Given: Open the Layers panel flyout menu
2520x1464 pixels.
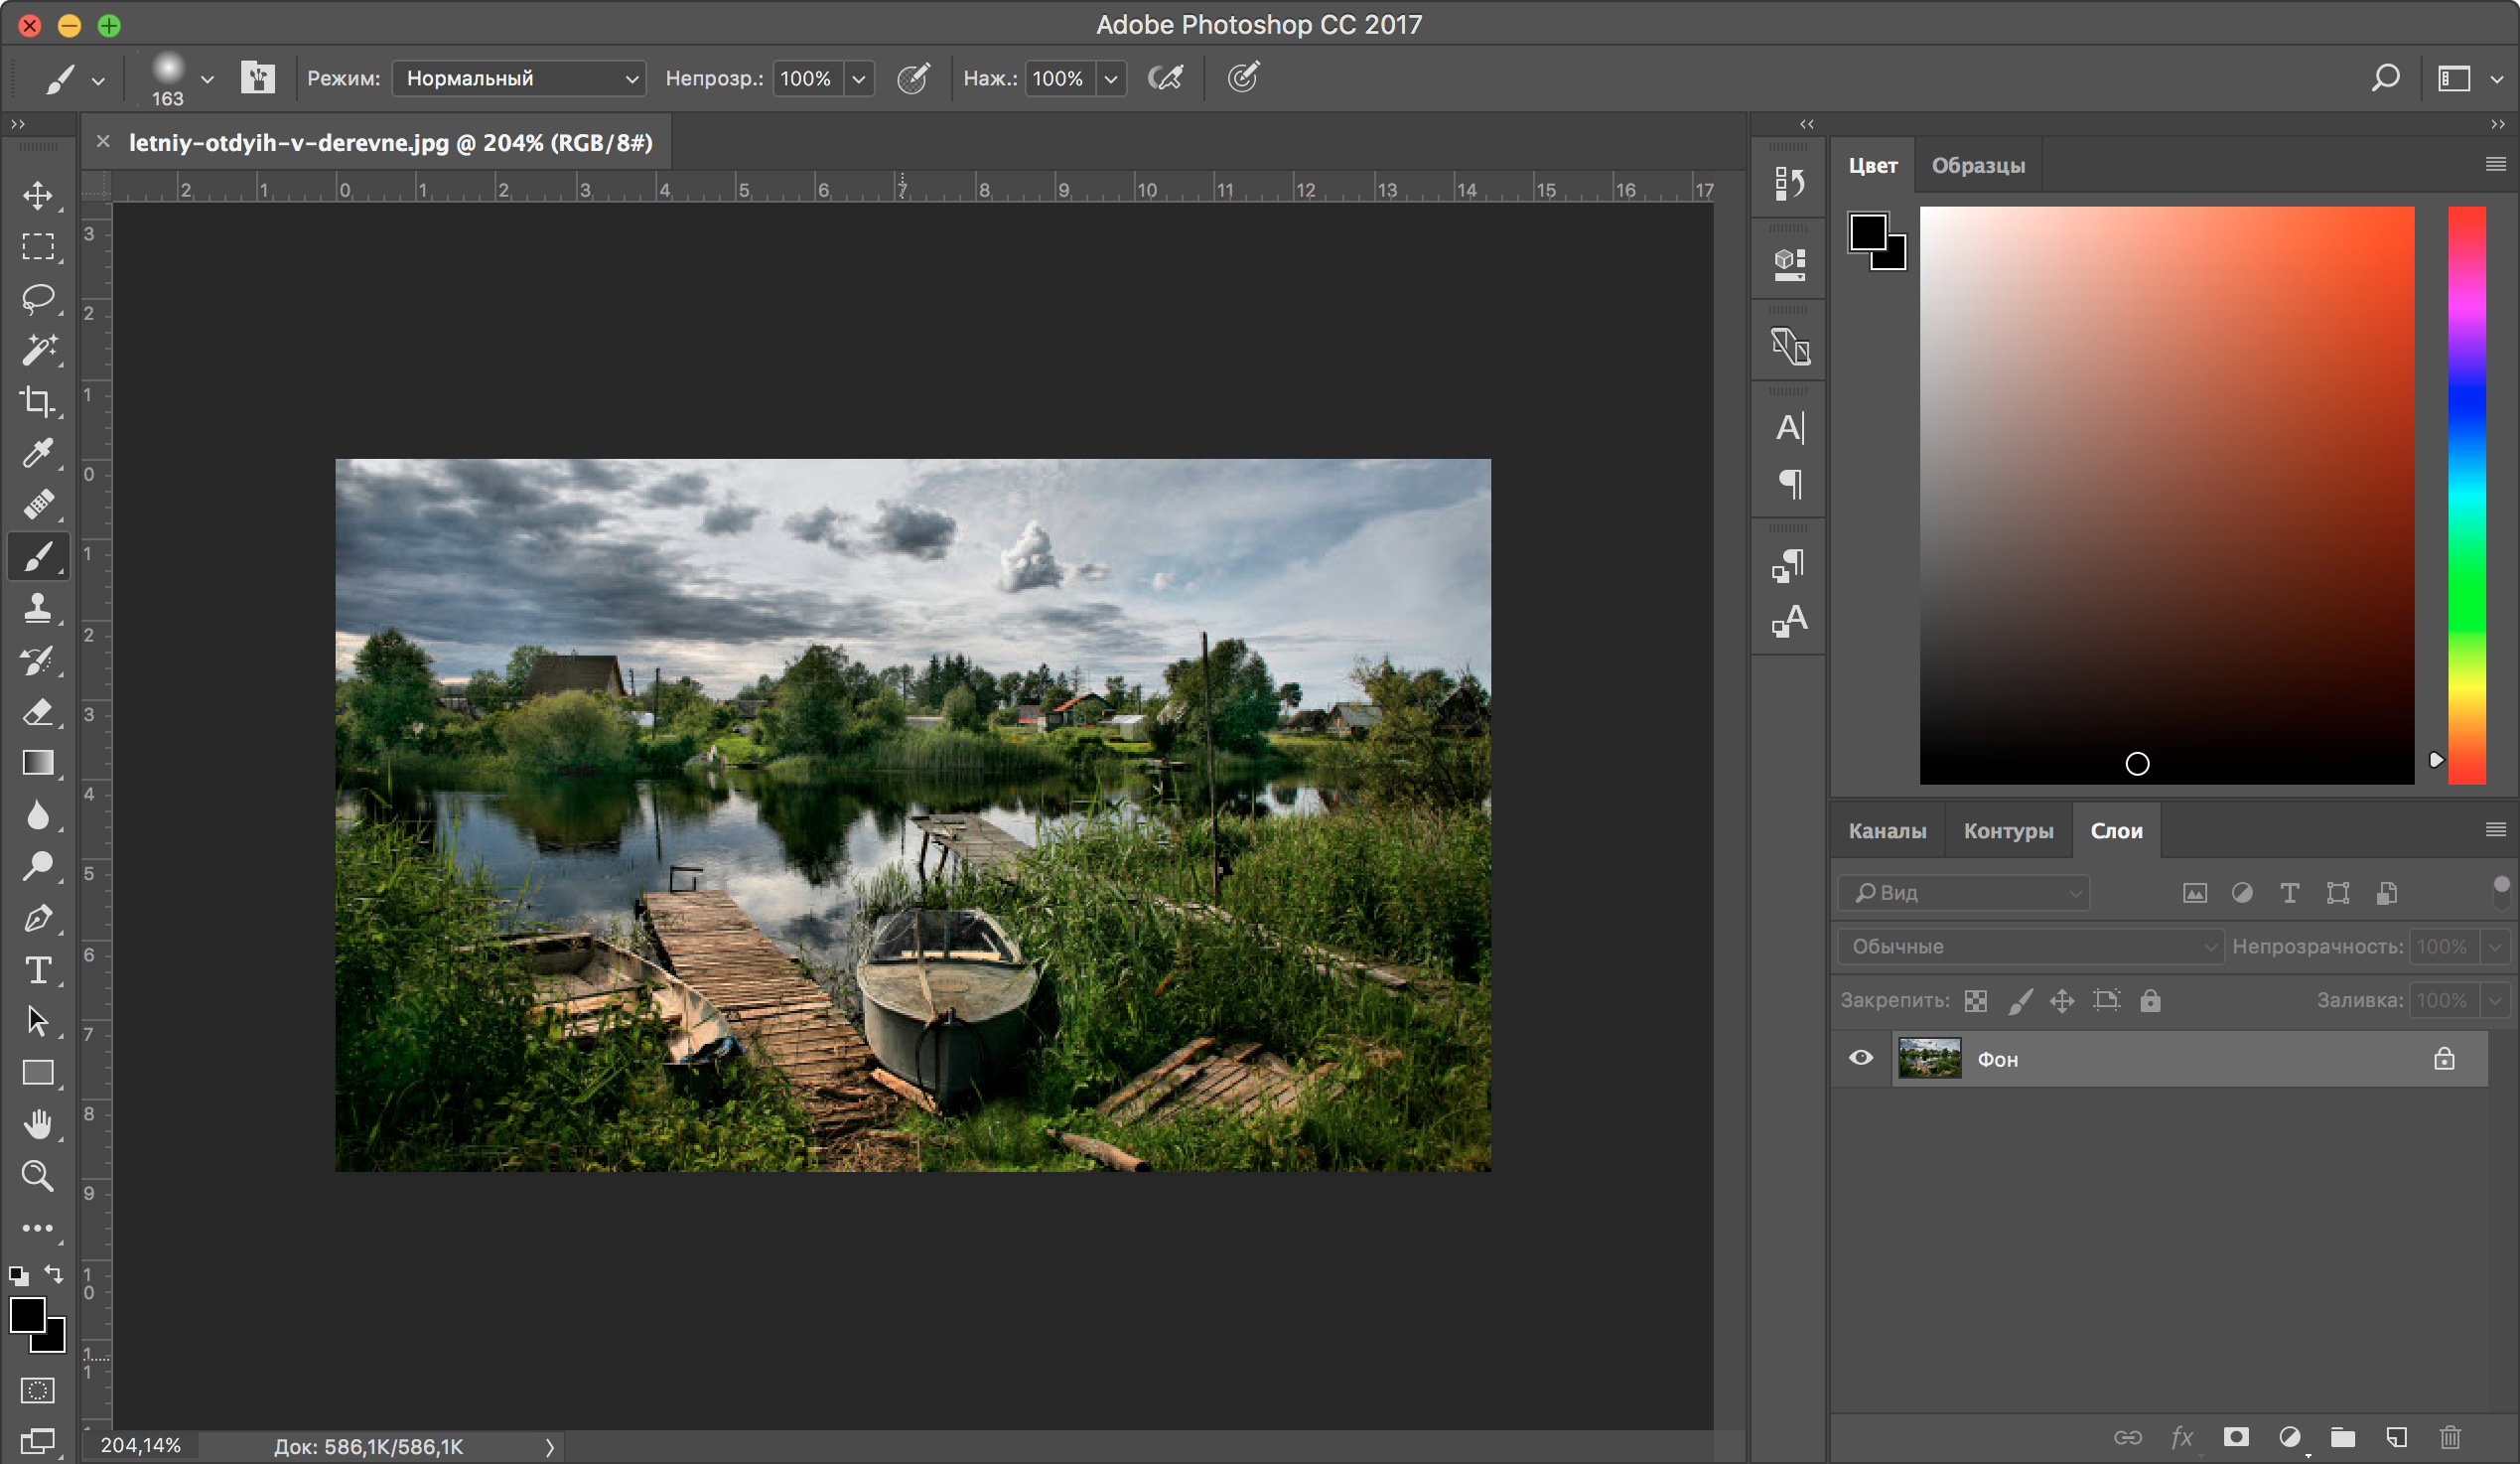Looking at the screenshot, I should (x=2495, y=829).
